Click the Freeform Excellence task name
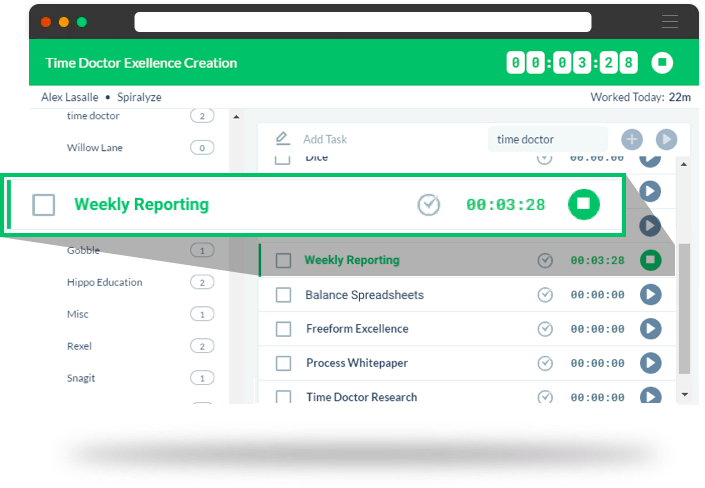705x488 pixels. pyautogui.click(x=357, y=329)
